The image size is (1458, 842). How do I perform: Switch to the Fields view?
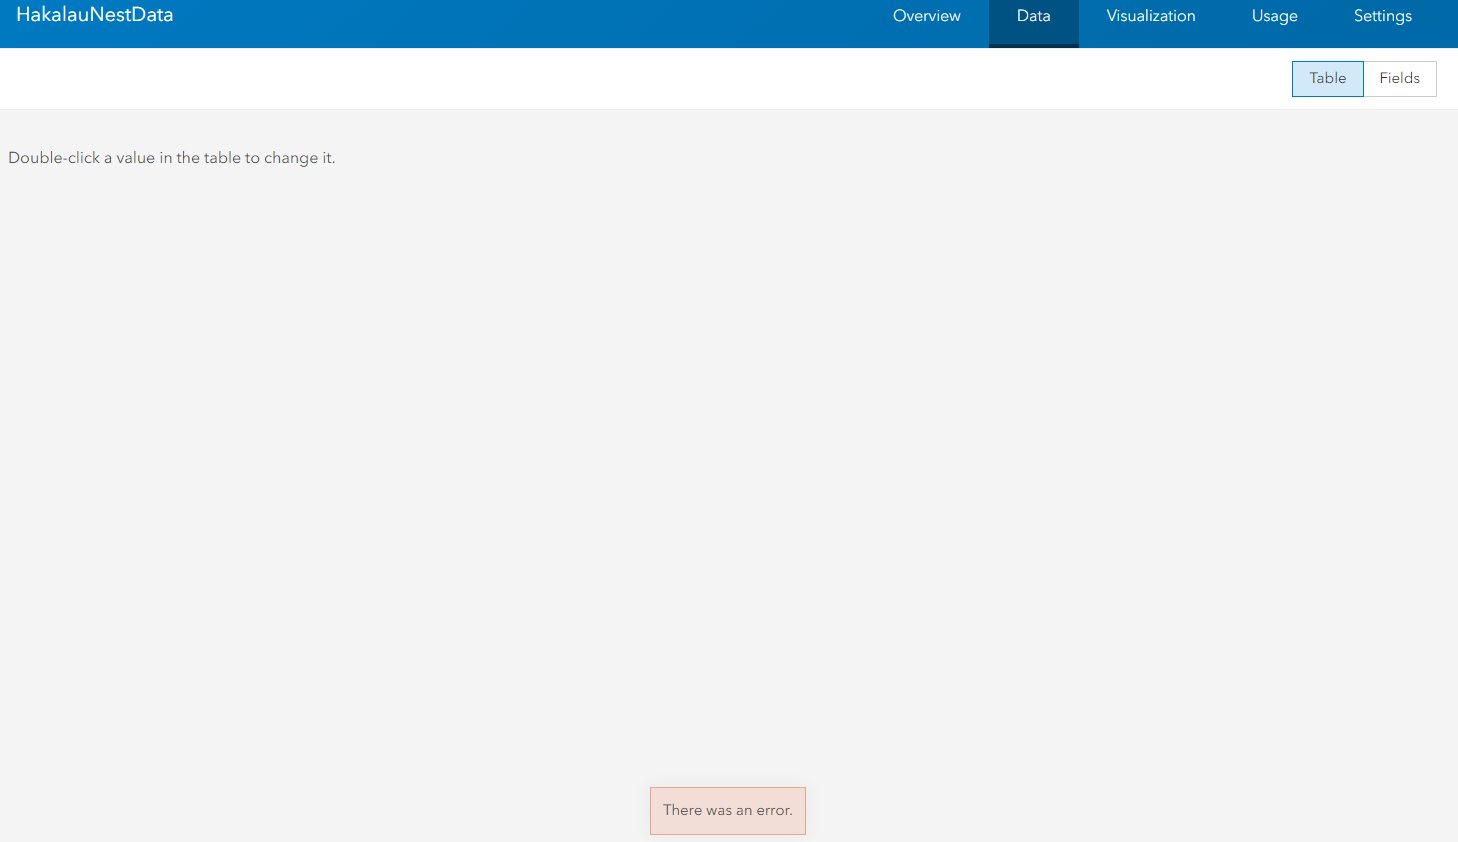pyautogui.click(x=1399, y=79)
